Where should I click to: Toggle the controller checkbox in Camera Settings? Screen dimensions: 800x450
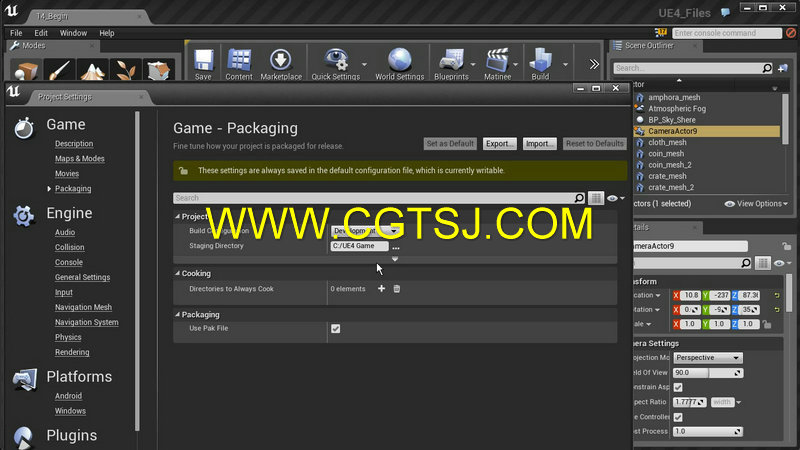coord(678,417)
